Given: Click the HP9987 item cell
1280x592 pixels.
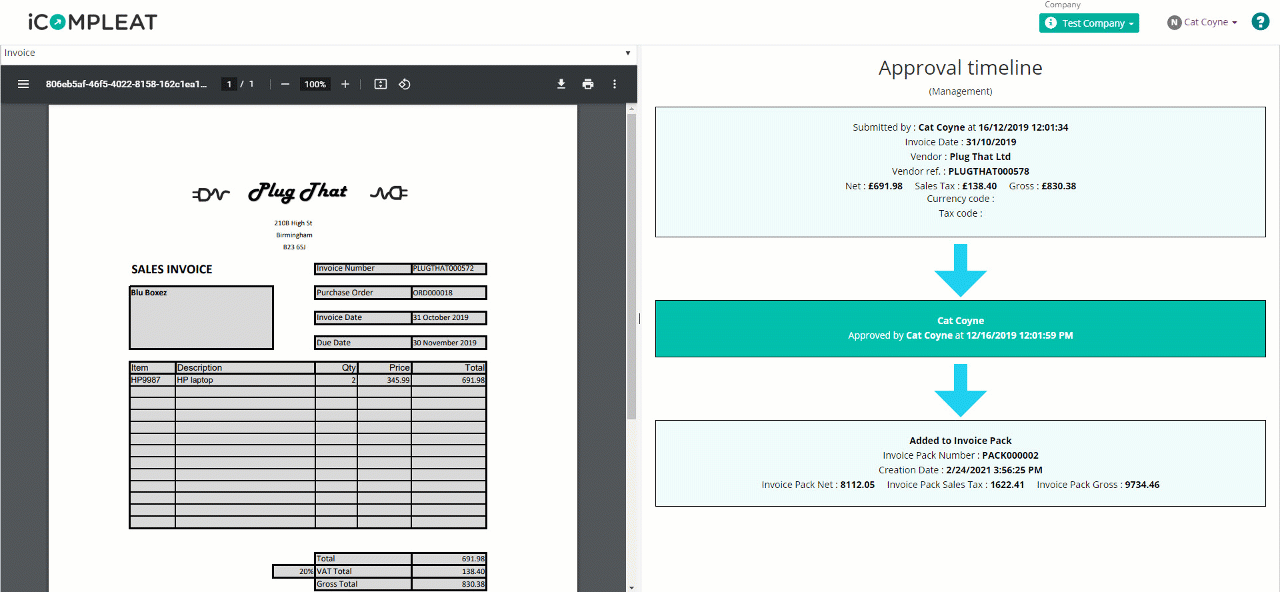Looking at the screenshot, I should click(153, 380).
